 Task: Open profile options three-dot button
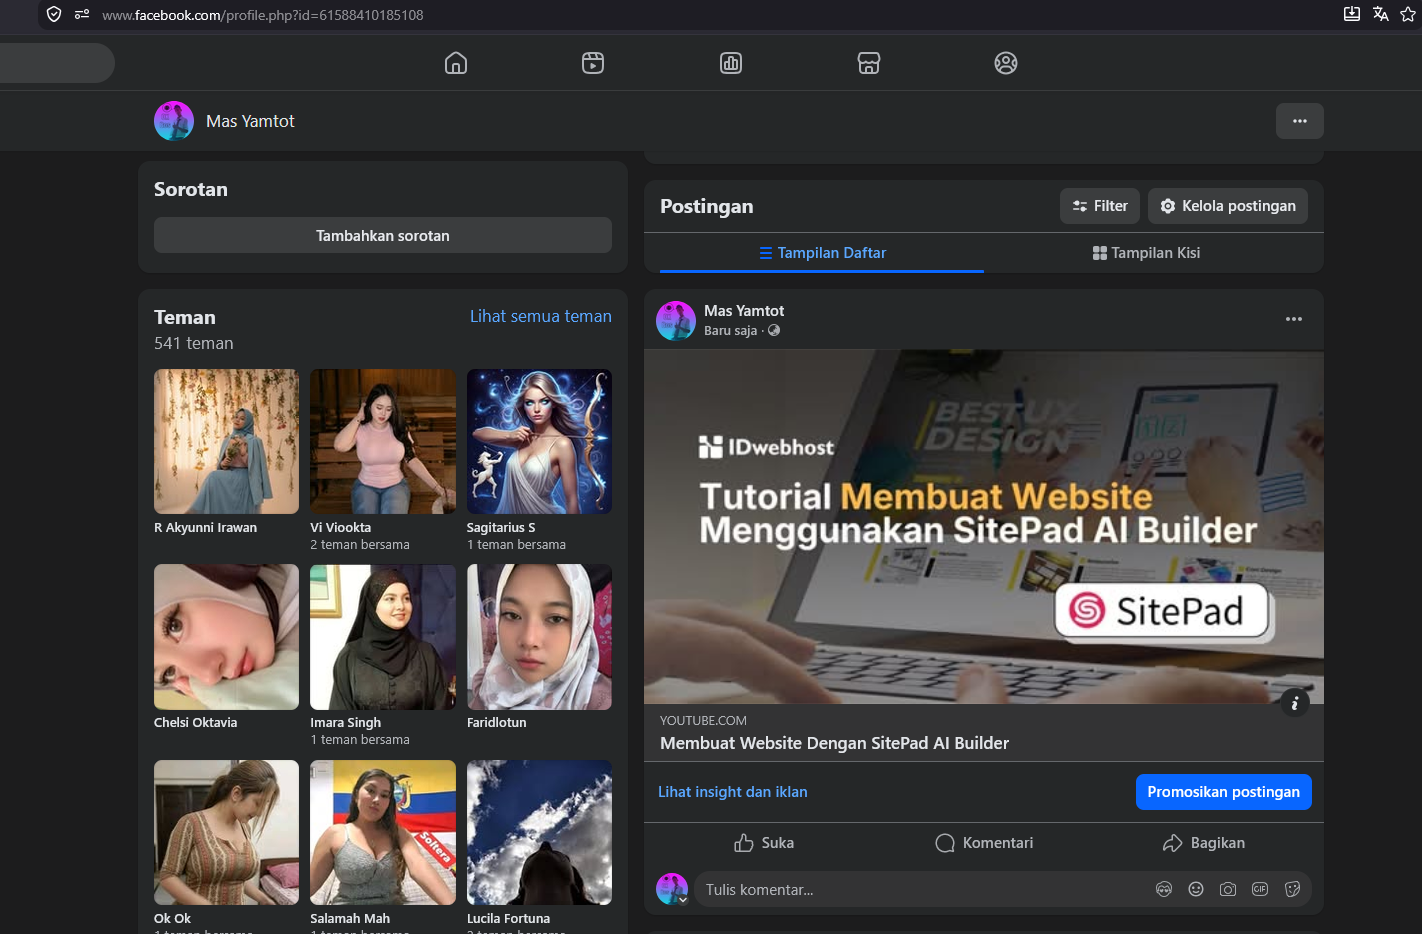pyautogui.click(x=1300, y=121)
